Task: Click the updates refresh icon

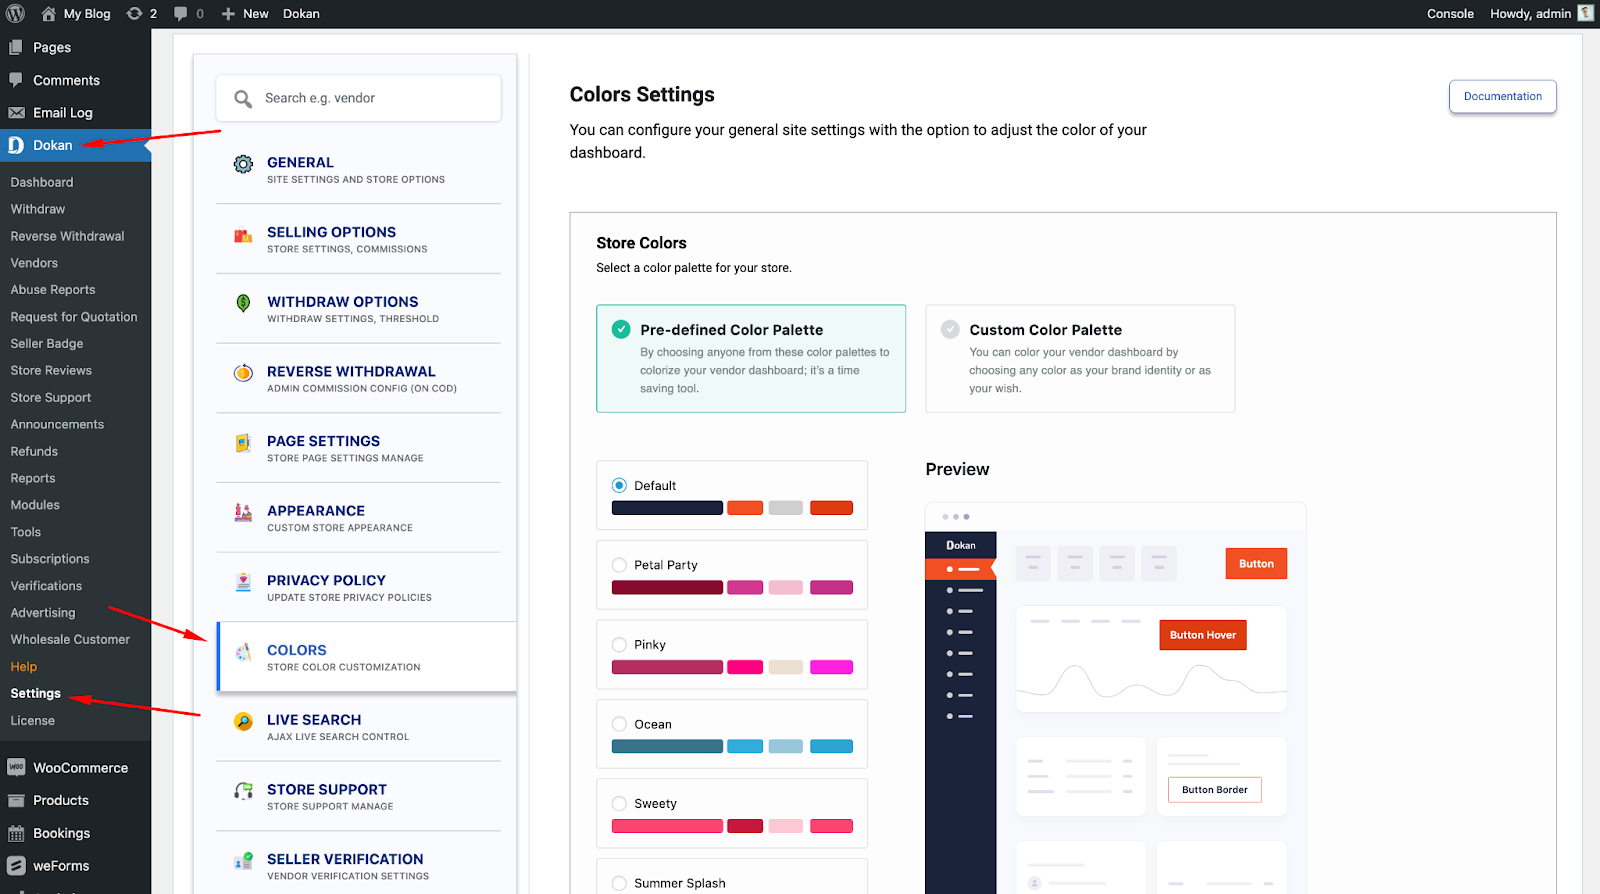Action: point(134,14)
